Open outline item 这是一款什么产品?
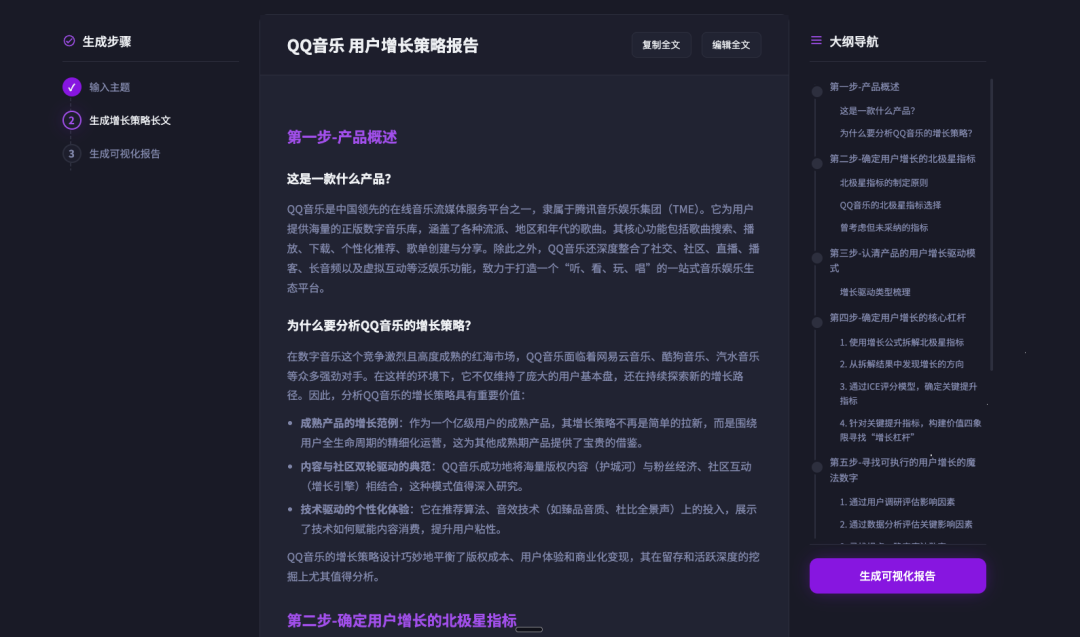This screenshot has width=1080, height=637. click(x=877, y=111)
